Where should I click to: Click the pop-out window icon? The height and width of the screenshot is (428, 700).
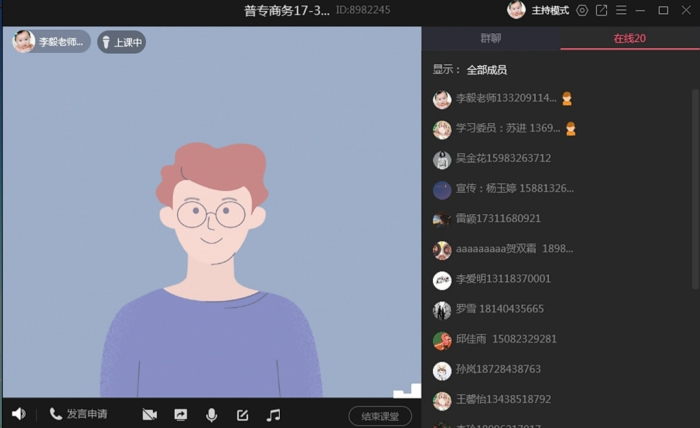(601, 11)
